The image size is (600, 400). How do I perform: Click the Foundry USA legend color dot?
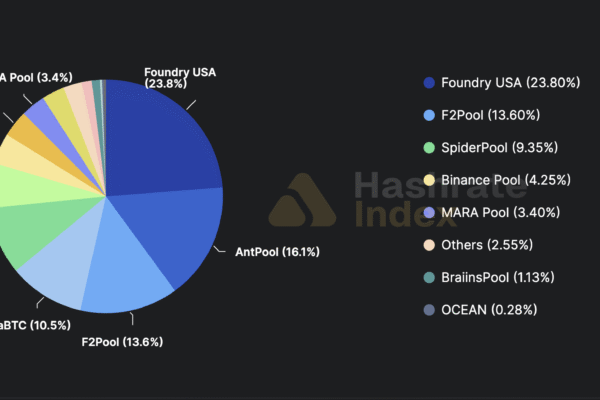(x=429, y=83)
